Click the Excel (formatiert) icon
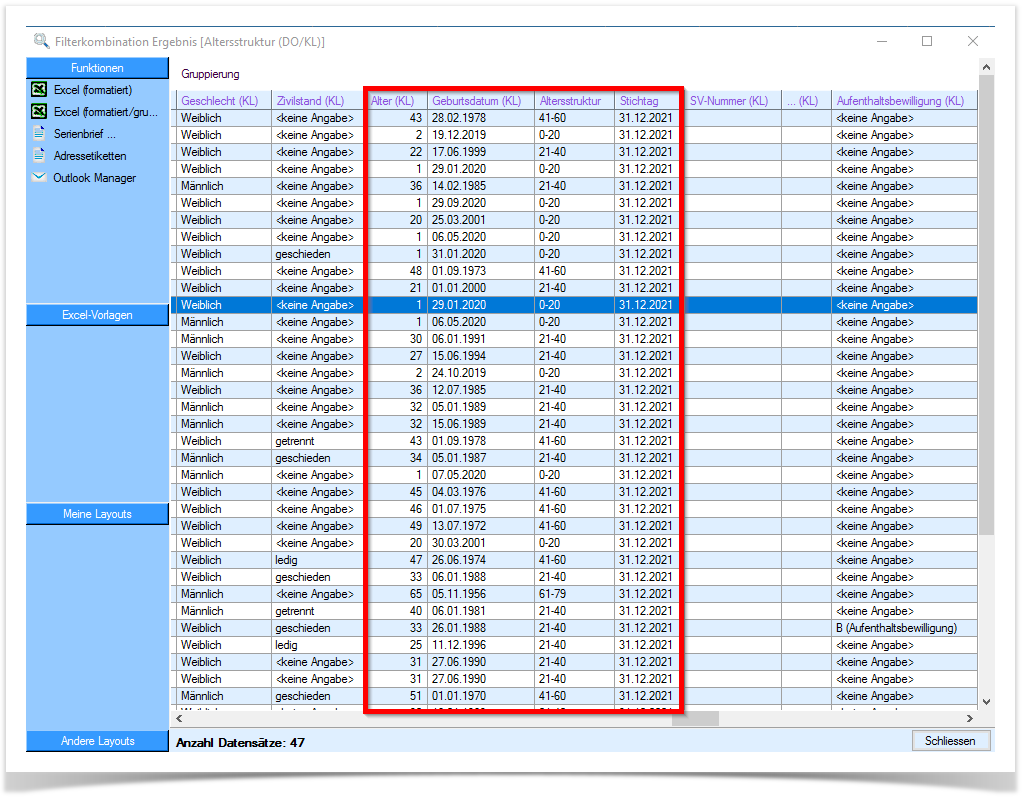This screenshot has width=1029, height=801. point(39,89)
